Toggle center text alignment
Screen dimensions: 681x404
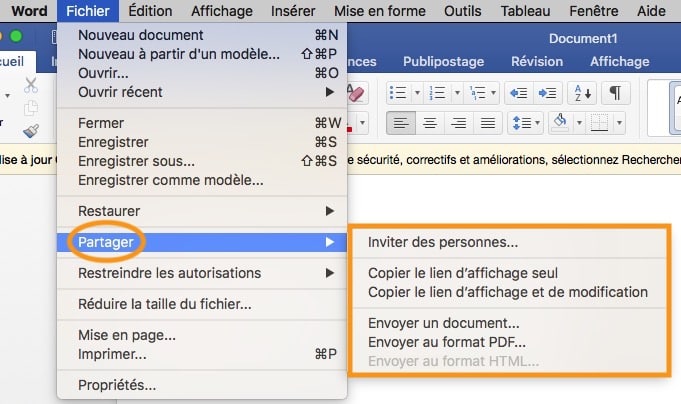point(430,123)
